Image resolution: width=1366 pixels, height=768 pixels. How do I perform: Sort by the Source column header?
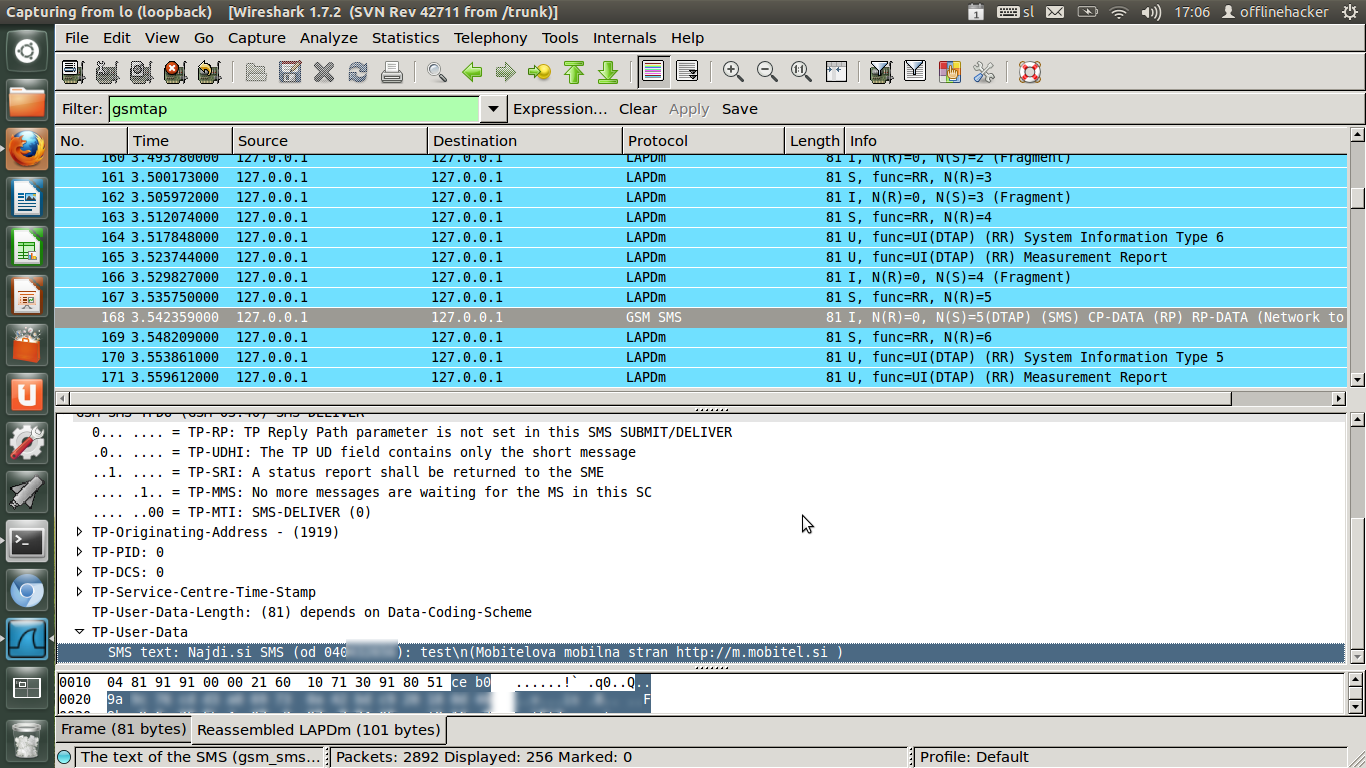click(330, 141)
